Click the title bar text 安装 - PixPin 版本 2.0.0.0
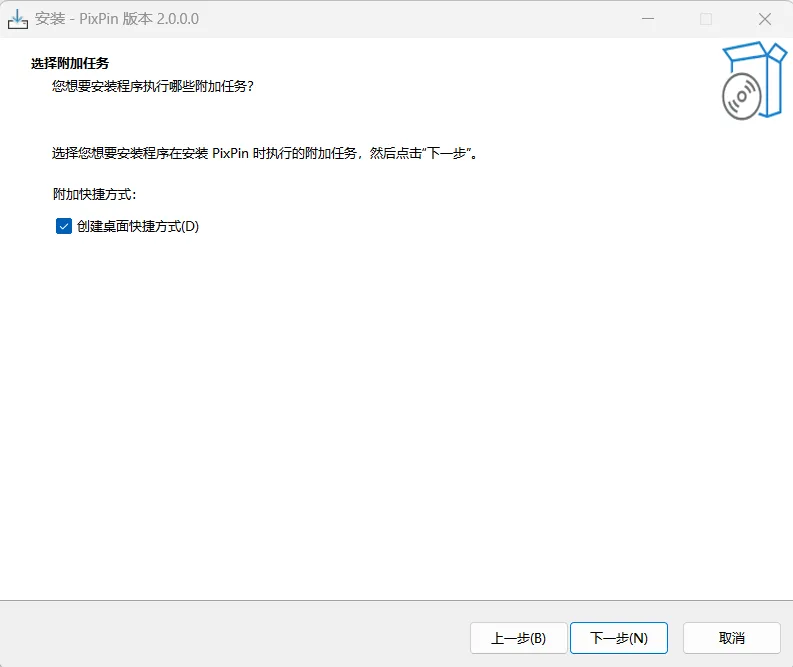Image resolution: width=793 pixels, height=667 pixels. (117, 19)
